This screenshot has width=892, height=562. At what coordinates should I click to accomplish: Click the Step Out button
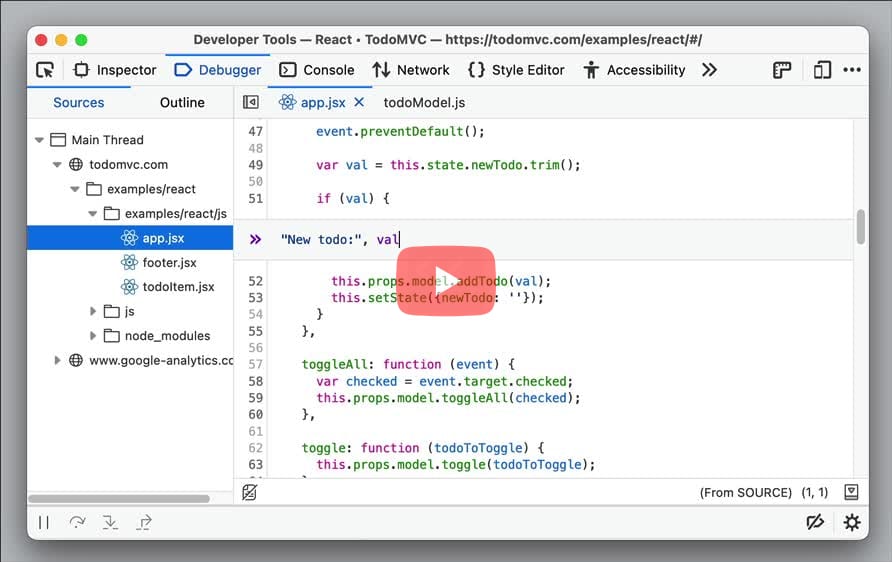[x=144, y=522]
